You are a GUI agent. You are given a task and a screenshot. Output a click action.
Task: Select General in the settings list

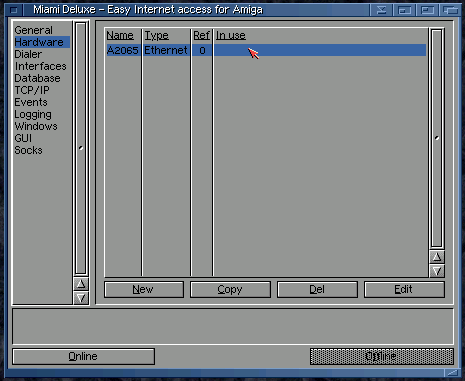(33, 30)
